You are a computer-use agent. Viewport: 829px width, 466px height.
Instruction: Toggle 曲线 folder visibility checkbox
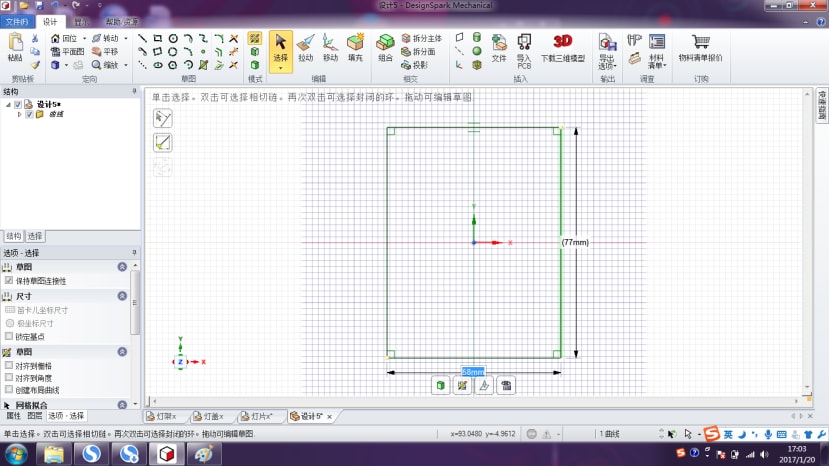(29, 114)
